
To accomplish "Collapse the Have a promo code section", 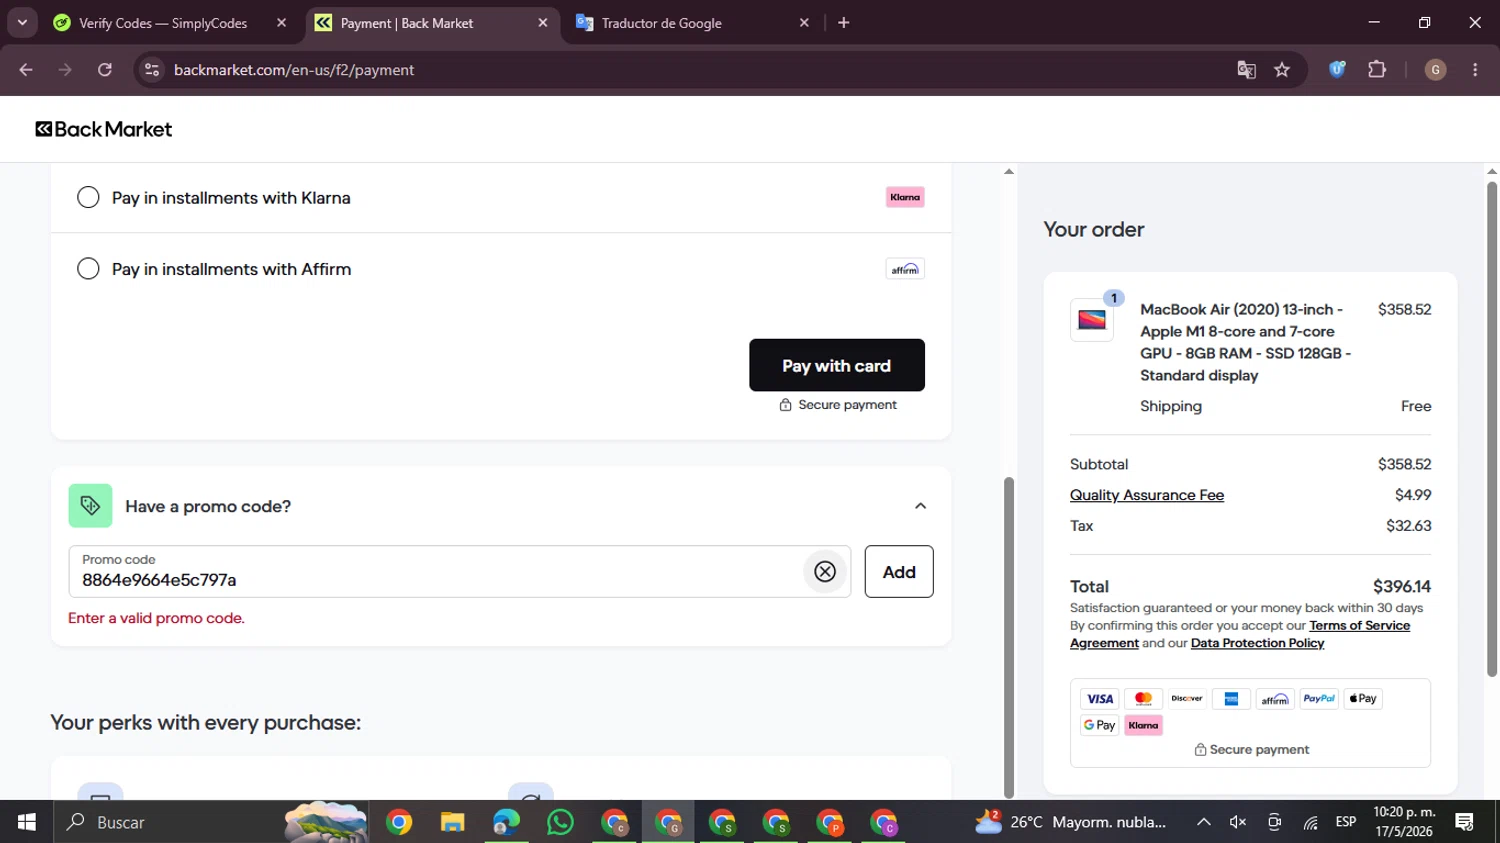I will pos(920,506).
